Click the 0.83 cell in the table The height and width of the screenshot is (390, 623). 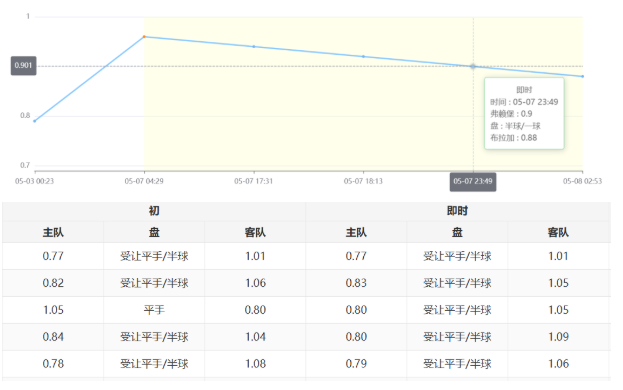356,283
